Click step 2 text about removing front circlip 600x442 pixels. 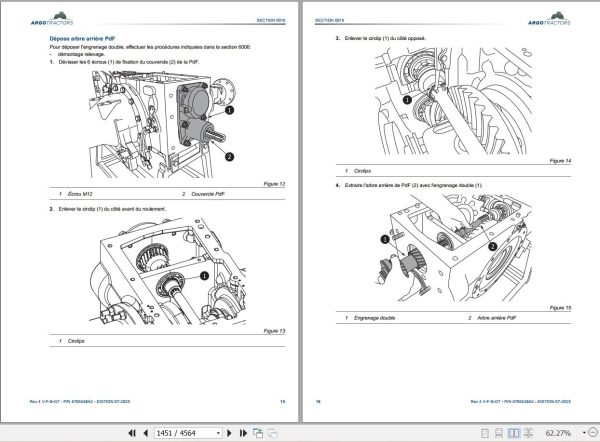tap(112, 209)
